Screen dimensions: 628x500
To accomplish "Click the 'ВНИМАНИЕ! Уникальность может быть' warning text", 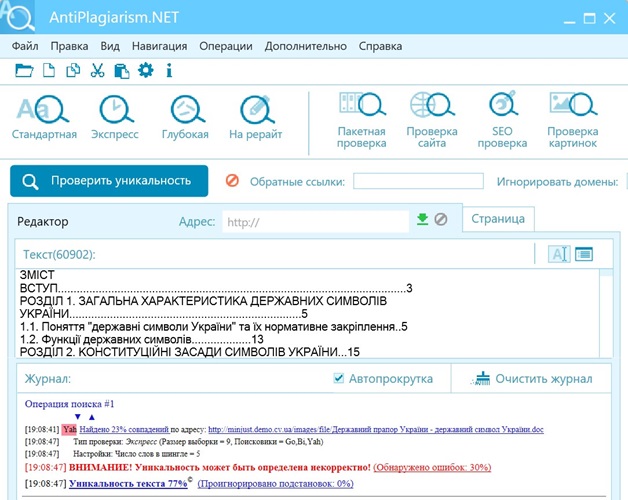I will tap(219, 467).
